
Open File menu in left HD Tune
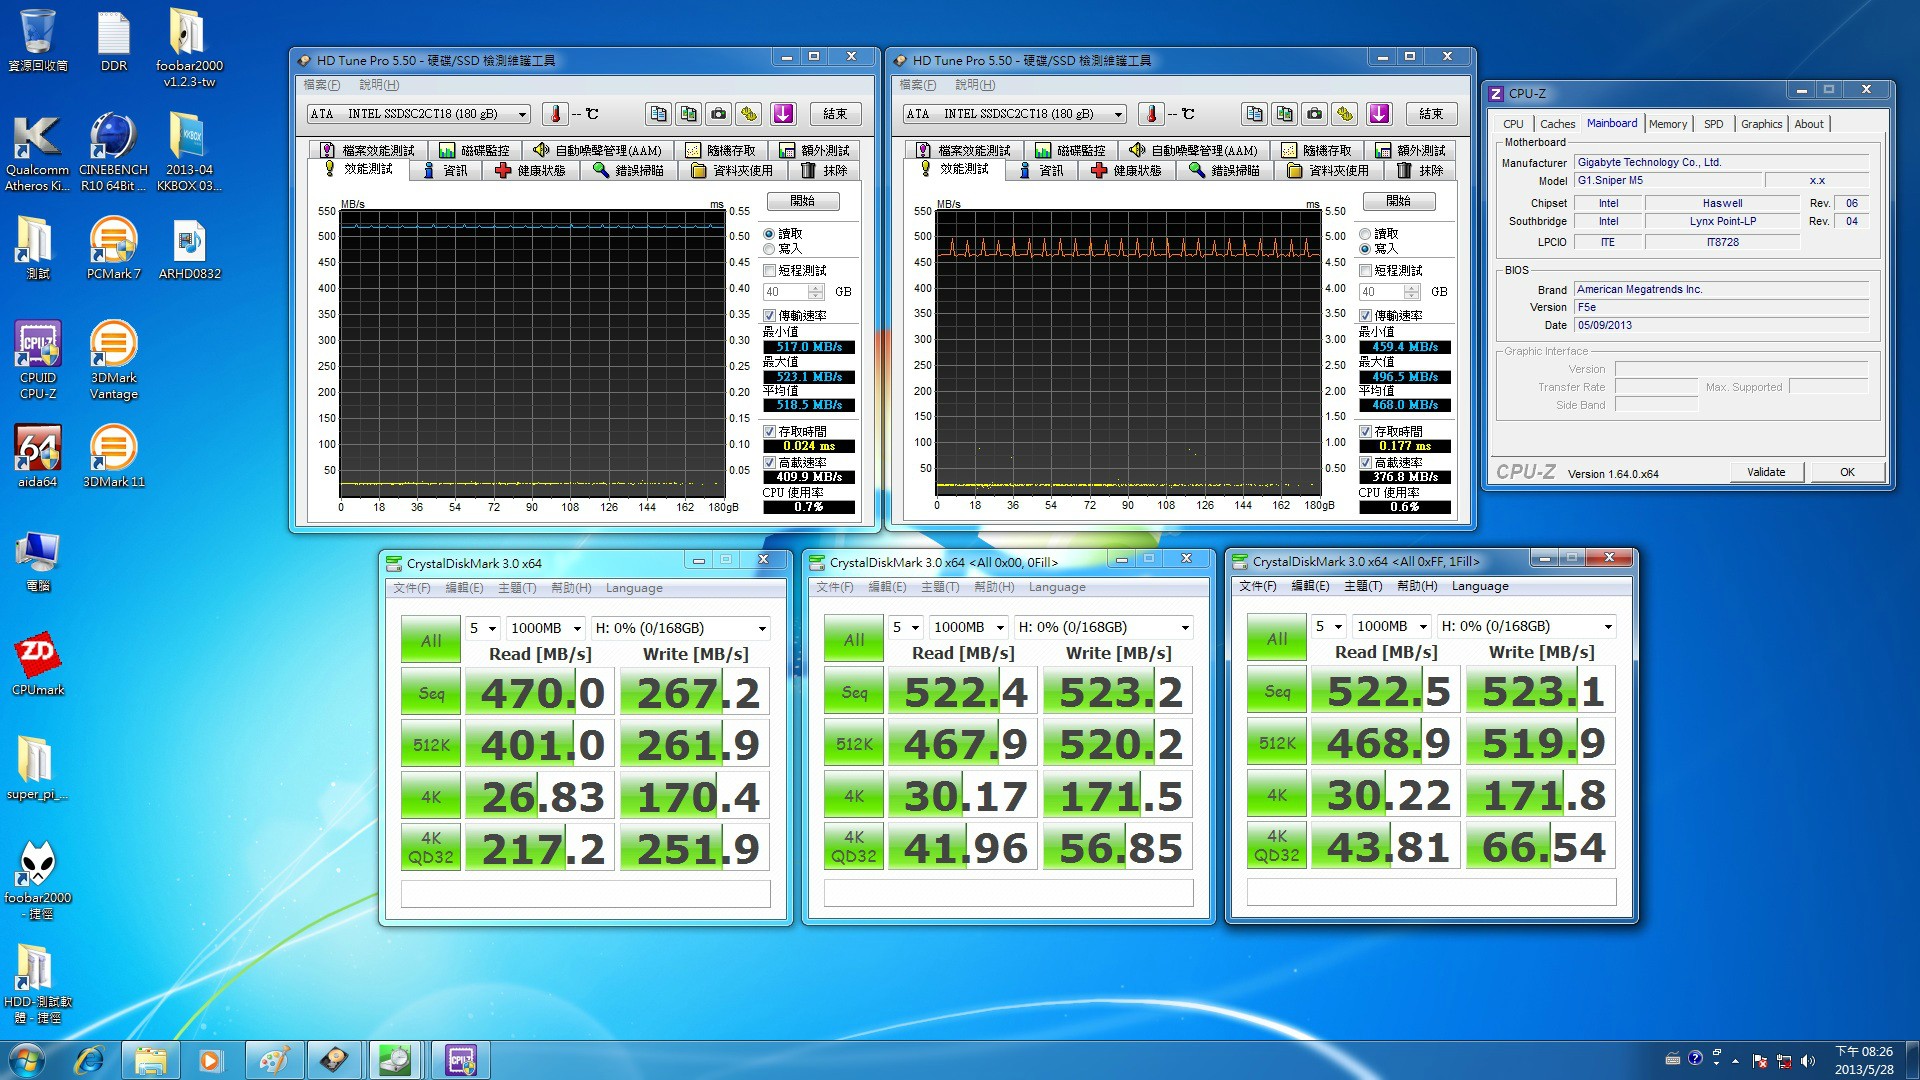click(322, 85)
